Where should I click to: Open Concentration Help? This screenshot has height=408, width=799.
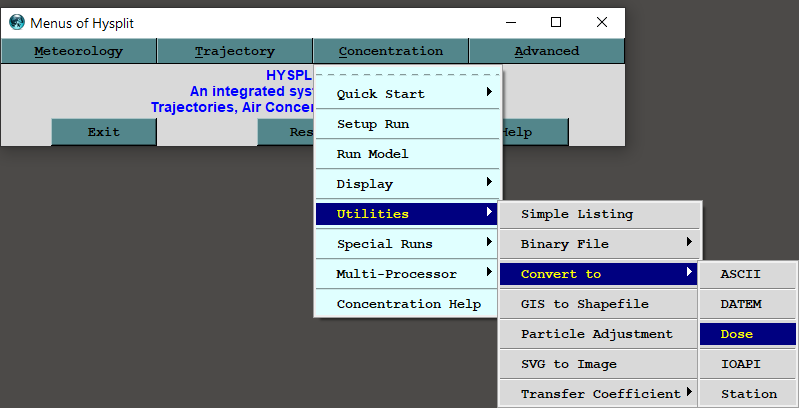pos(408,304)
